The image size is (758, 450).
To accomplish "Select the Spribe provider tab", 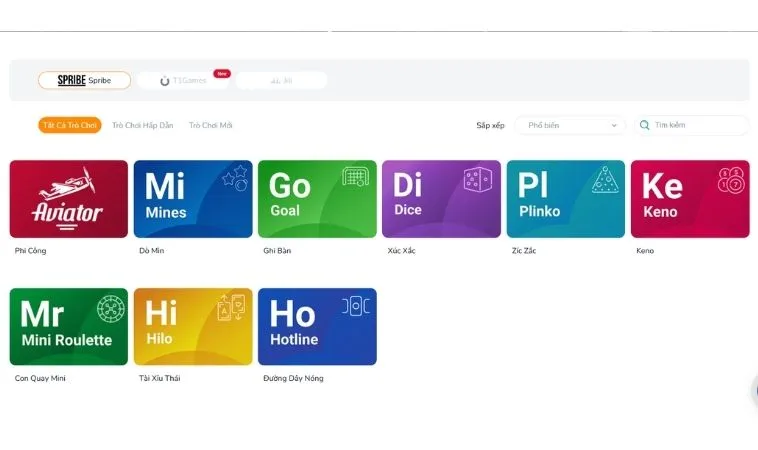I will pyautogui.click(x=84, y=80).
